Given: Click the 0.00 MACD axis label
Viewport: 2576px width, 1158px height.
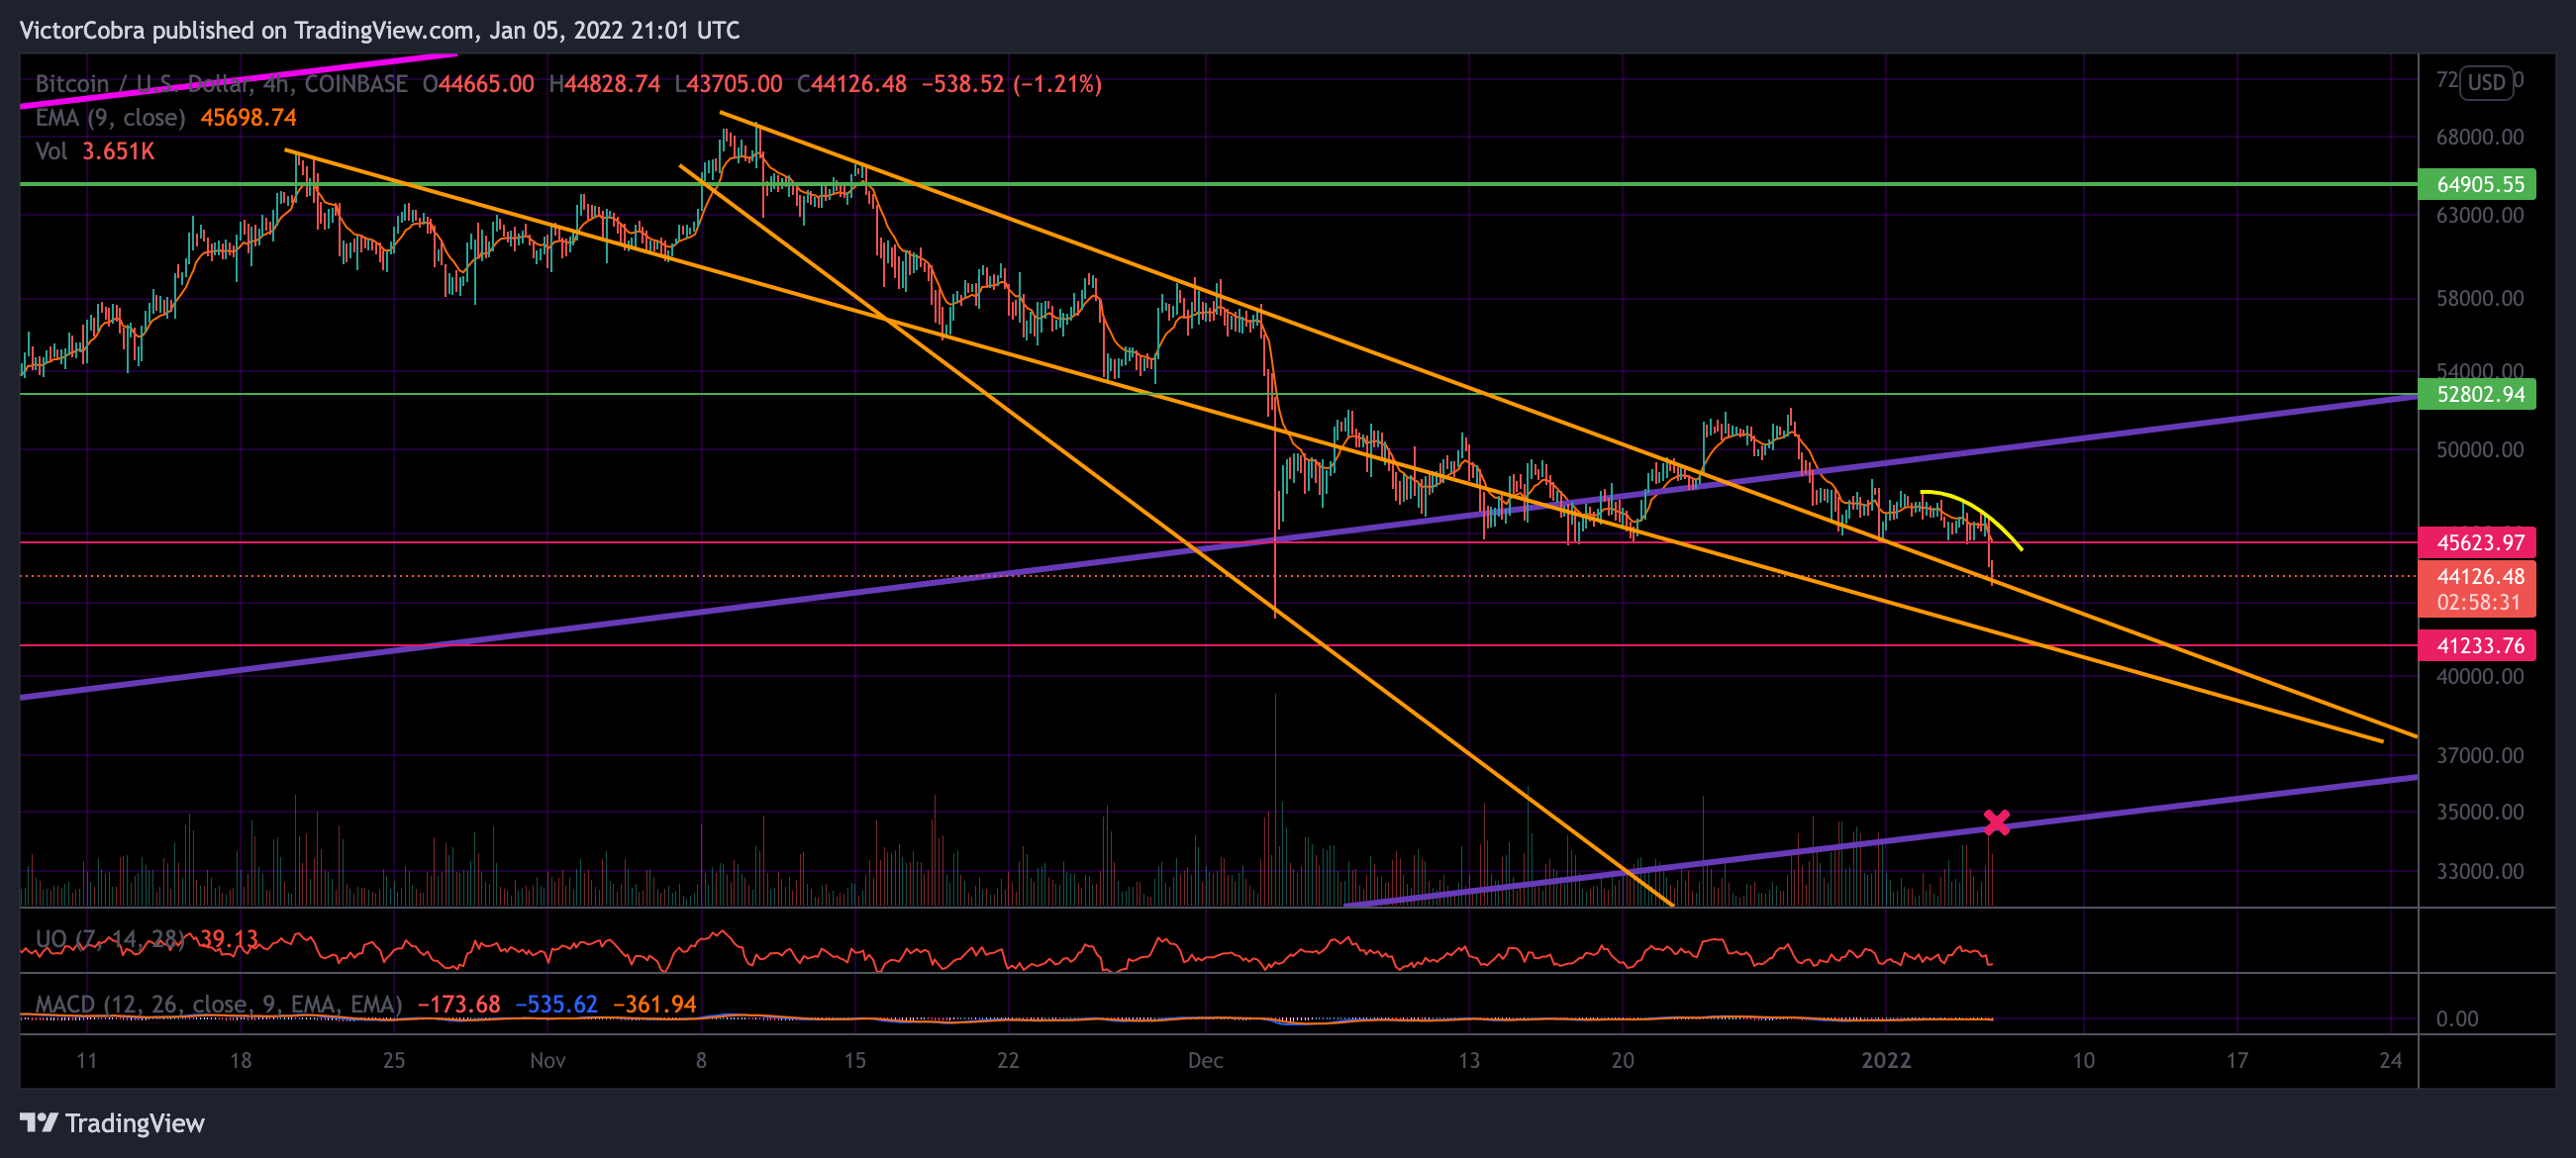Looking at the screenshot, I should [2457, 1019].
